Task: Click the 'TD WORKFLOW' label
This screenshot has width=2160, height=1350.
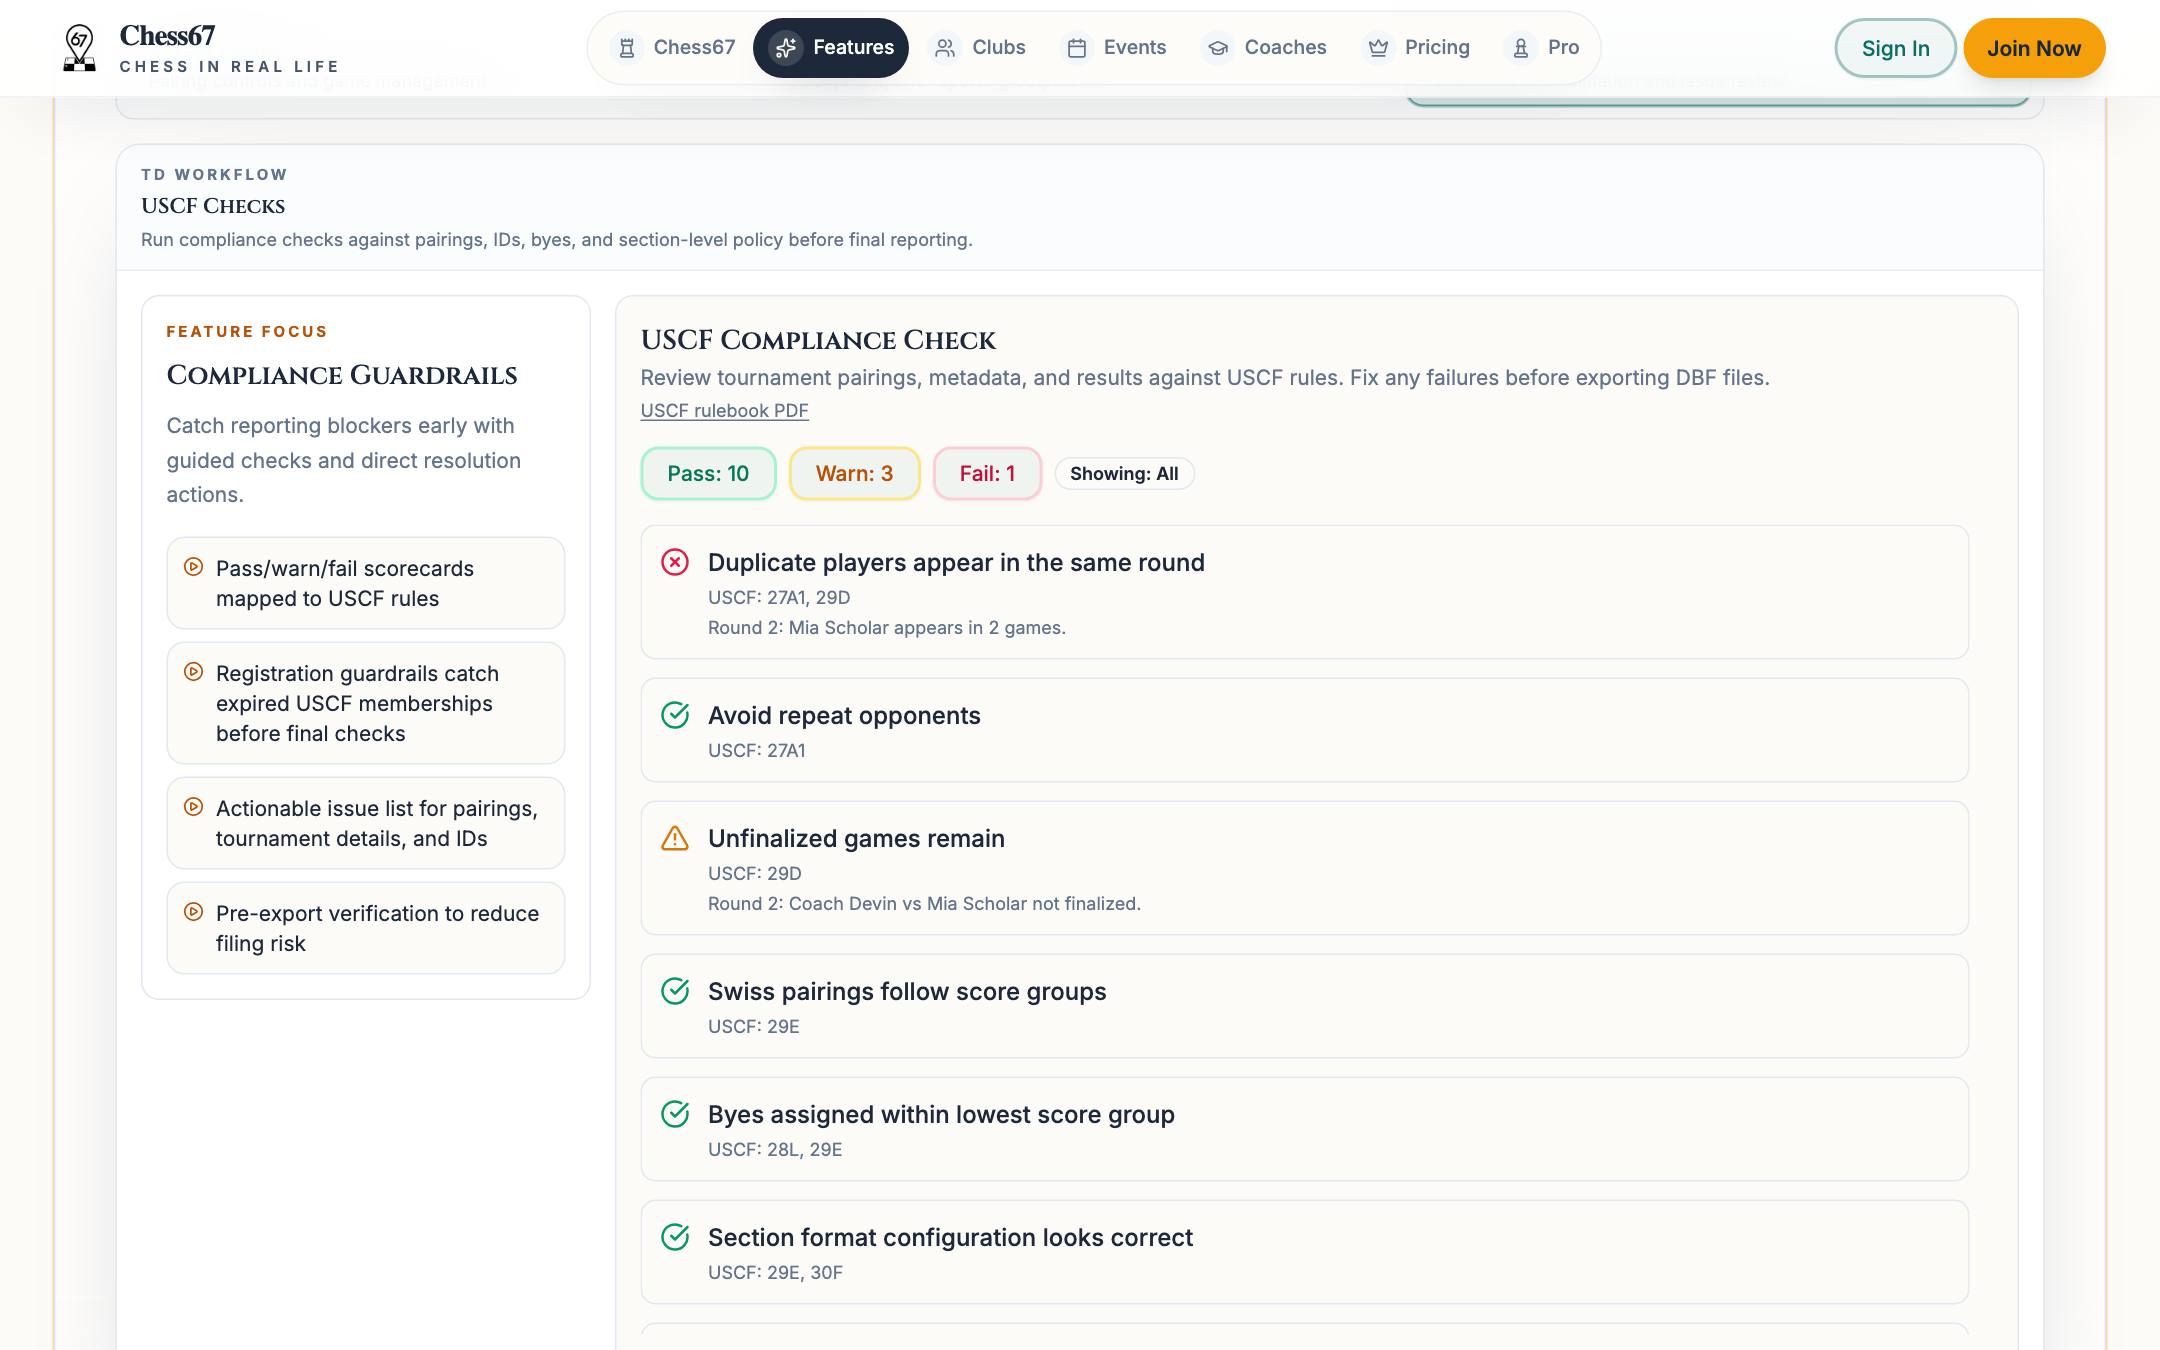Action: pyautogui.click(x=214, y=174)
